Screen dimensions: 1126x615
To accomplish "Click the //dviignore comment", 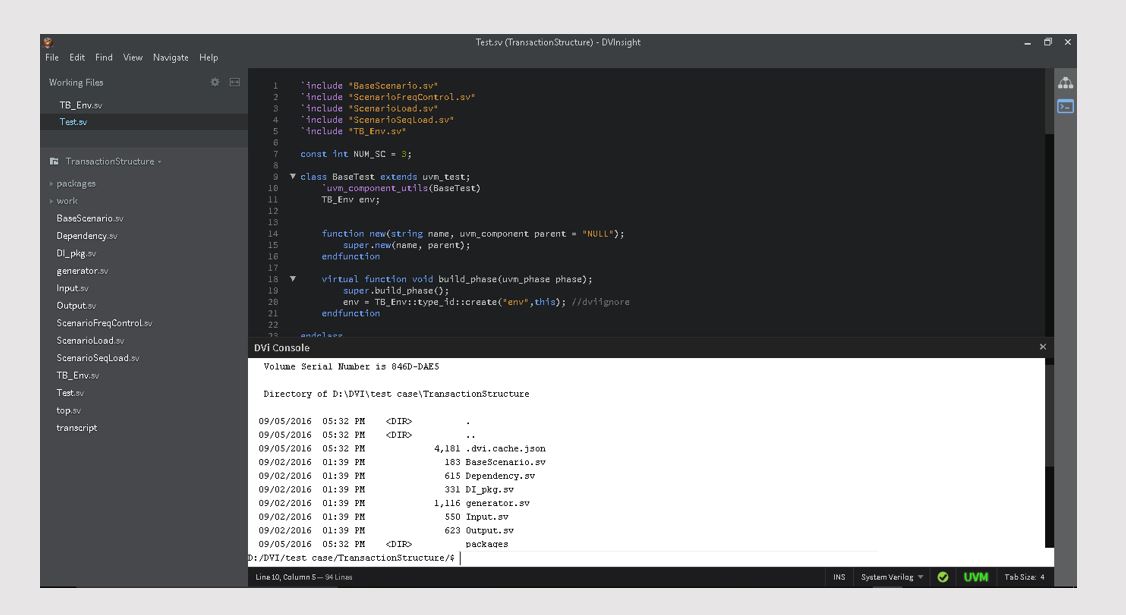I will 600,302.
